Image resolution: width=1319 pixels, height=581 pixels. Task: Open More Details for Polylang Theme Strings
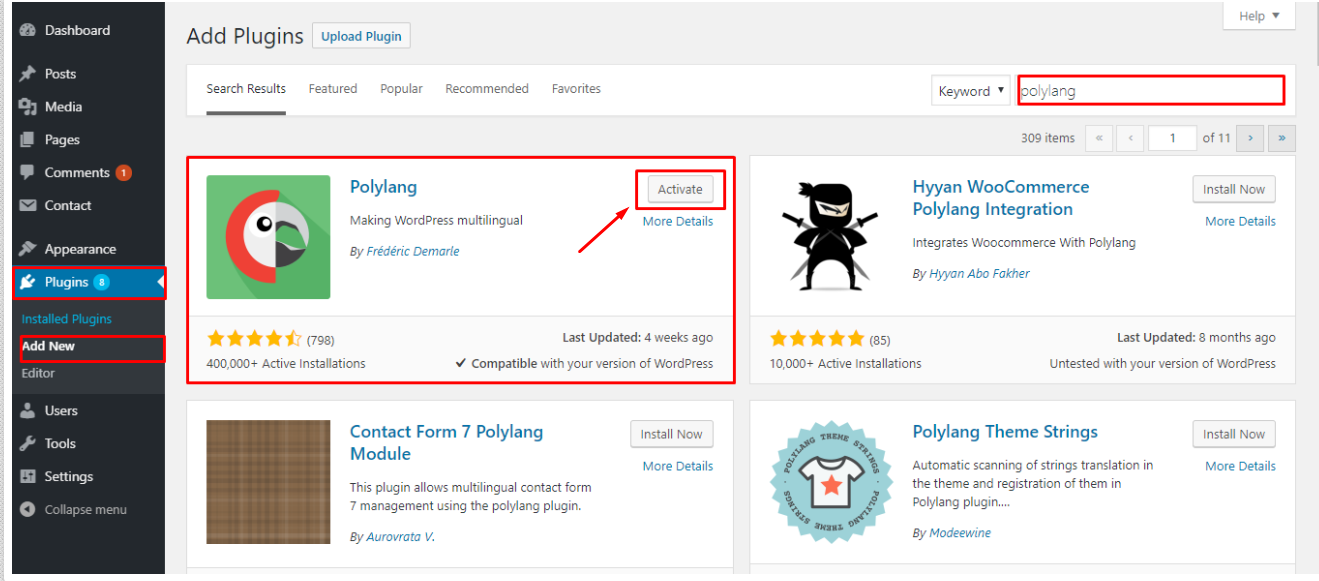1240,466
